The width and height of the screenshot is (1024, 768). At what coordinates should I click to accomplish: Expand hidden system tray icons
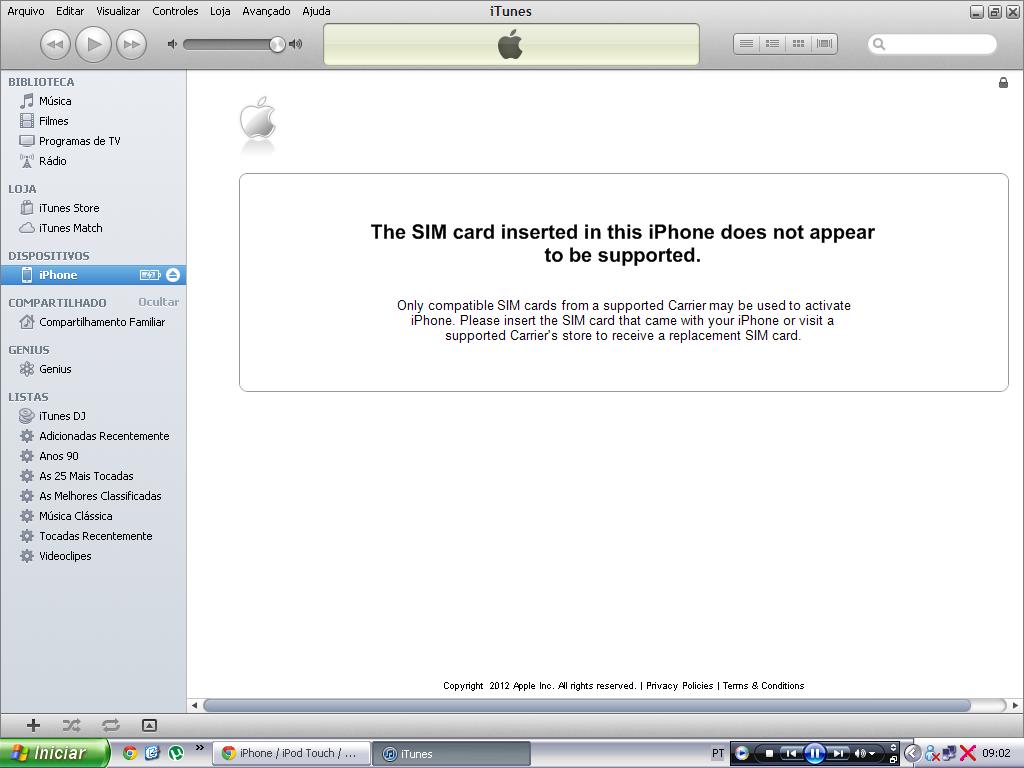(913, 753)
